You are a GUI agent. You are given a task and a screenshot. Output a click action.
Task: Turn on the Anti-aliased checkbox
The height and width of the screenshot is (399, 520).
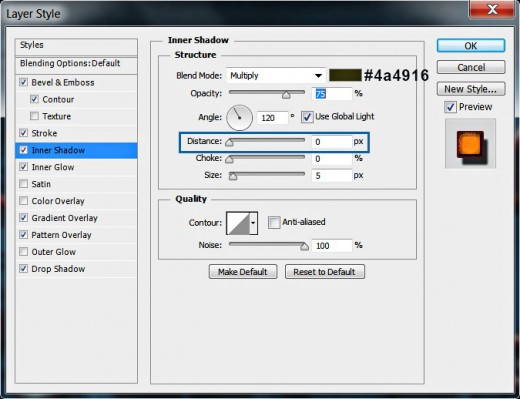(274, 222)
